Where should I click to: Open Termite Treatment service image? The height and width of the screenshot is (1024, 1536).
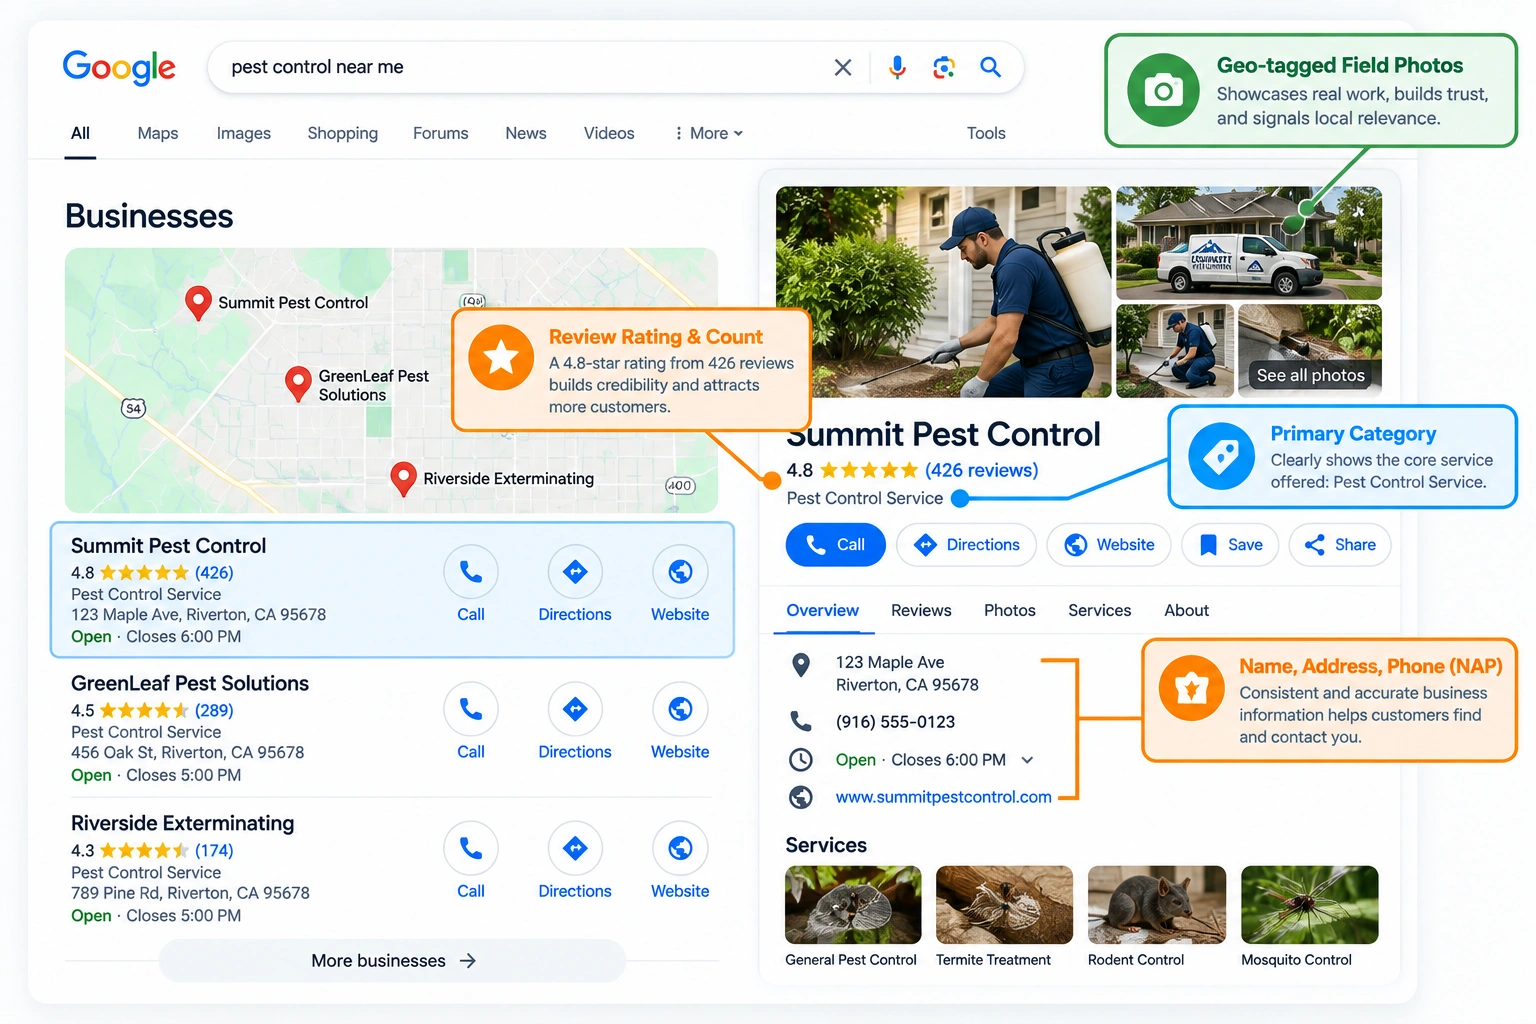tap(1004, 905)
